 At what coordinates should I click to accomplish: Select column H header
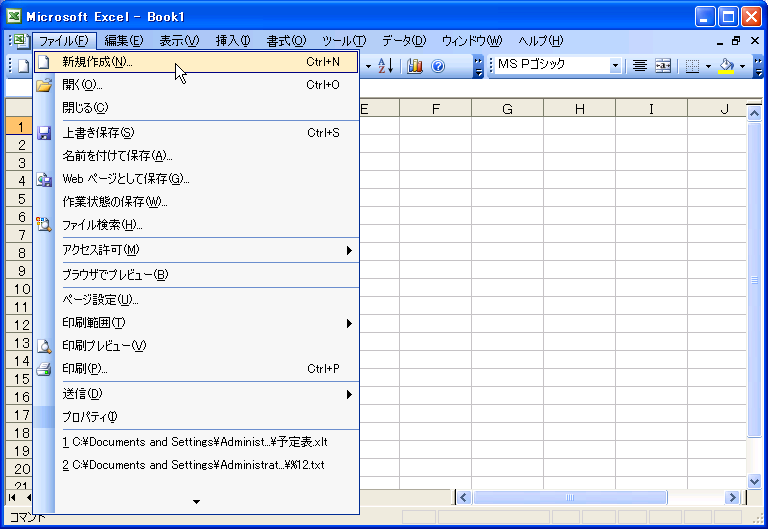[579, 109]
